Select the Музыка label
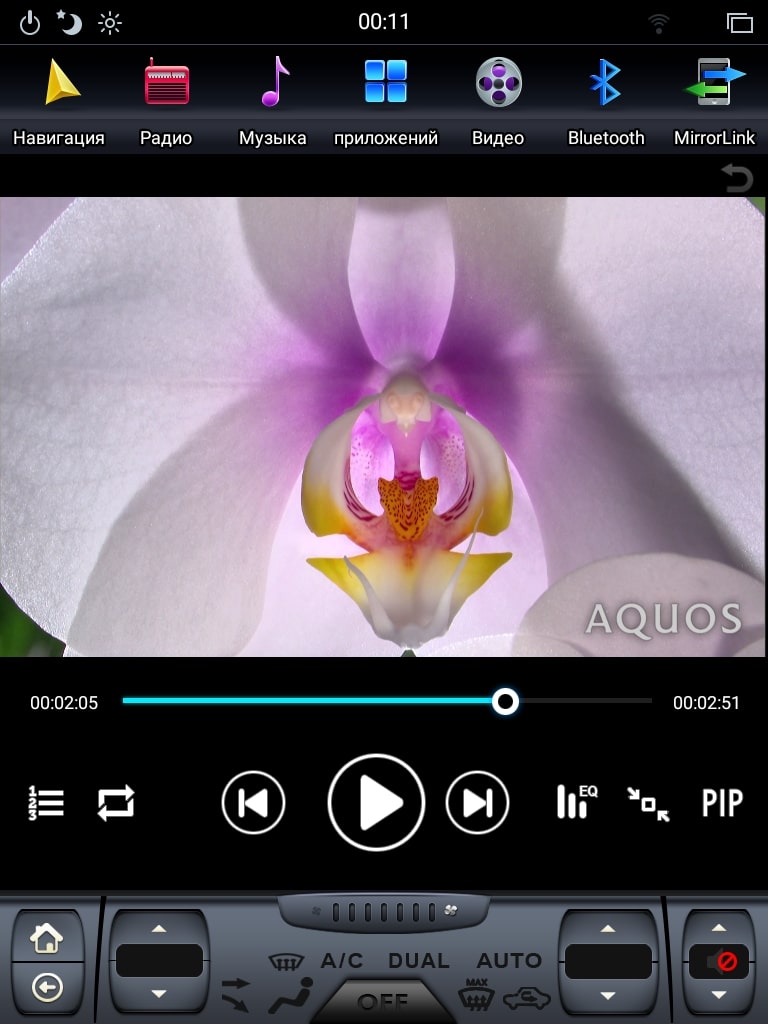The image size is (768, 1024). tap(272, 138)
